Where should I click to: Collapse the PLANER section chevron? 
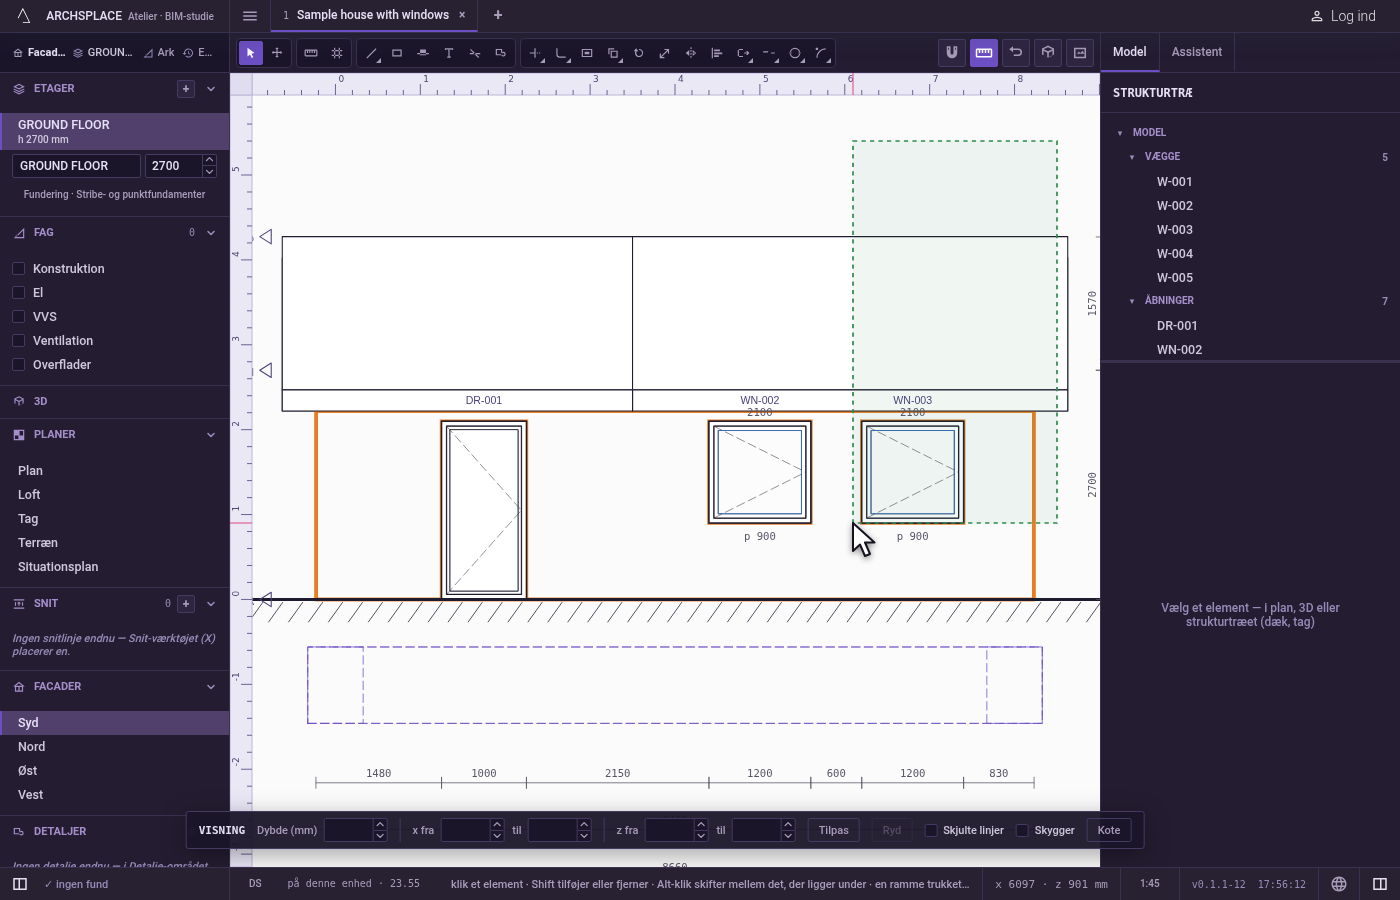(211, 435)
